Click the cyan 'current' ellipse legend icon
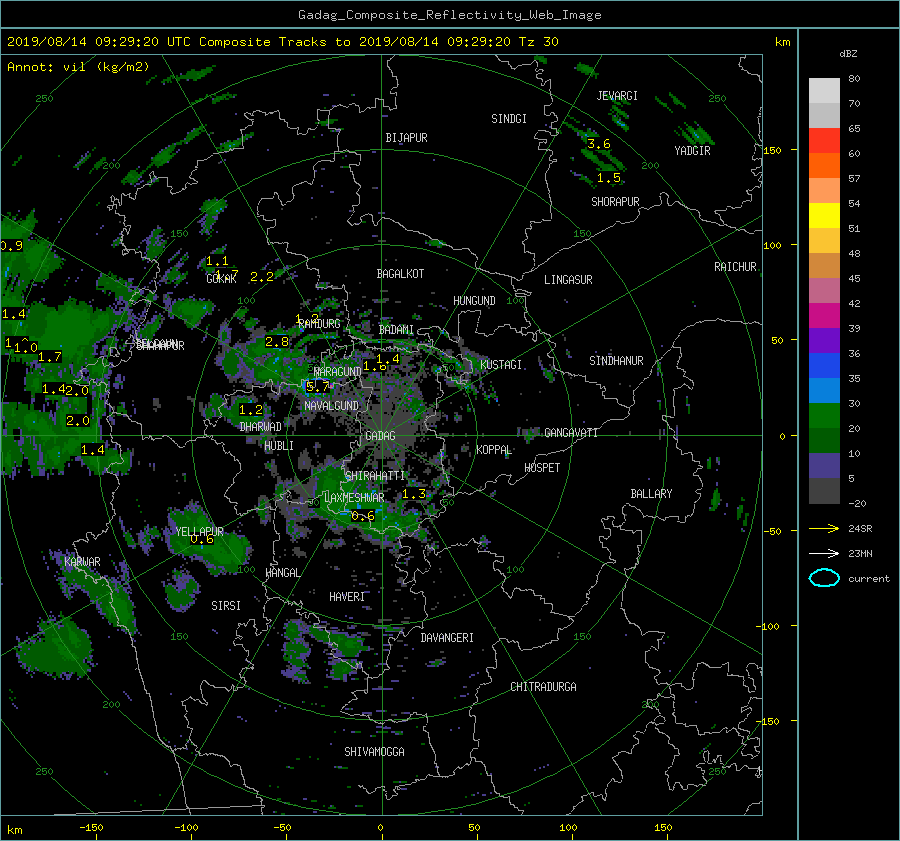The height and width of the screenshot is (841, 900). tap(824, 578)
